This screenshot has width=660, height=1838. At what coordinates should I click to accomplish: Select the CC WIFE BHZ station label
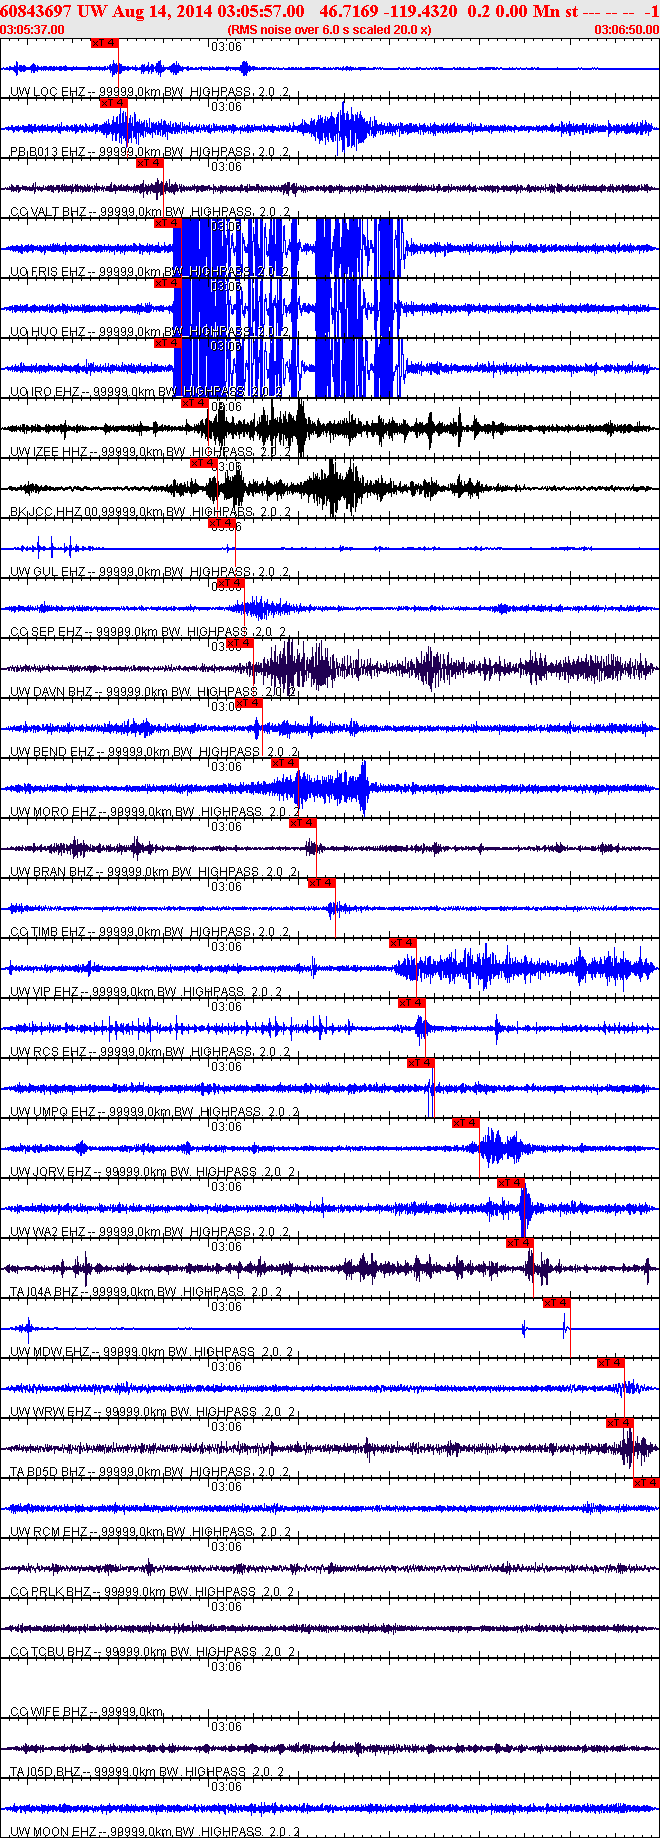(x=48, y=1712)
